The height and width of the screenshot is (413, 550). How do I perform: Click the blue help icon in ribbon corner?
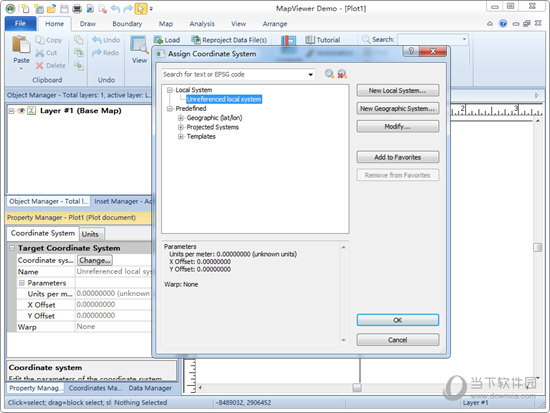click(x=503, y=24)
